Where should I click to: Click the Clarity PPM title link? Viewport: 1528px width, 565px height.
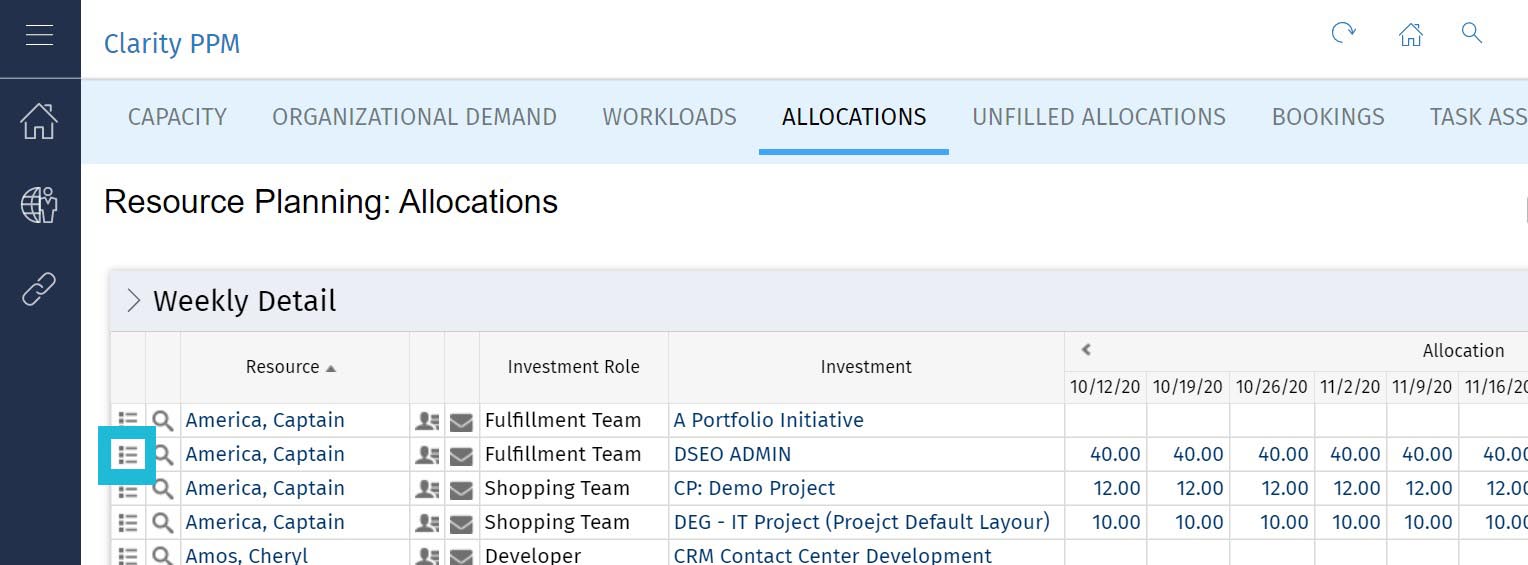pyautogui.click(x=172, y=44)
